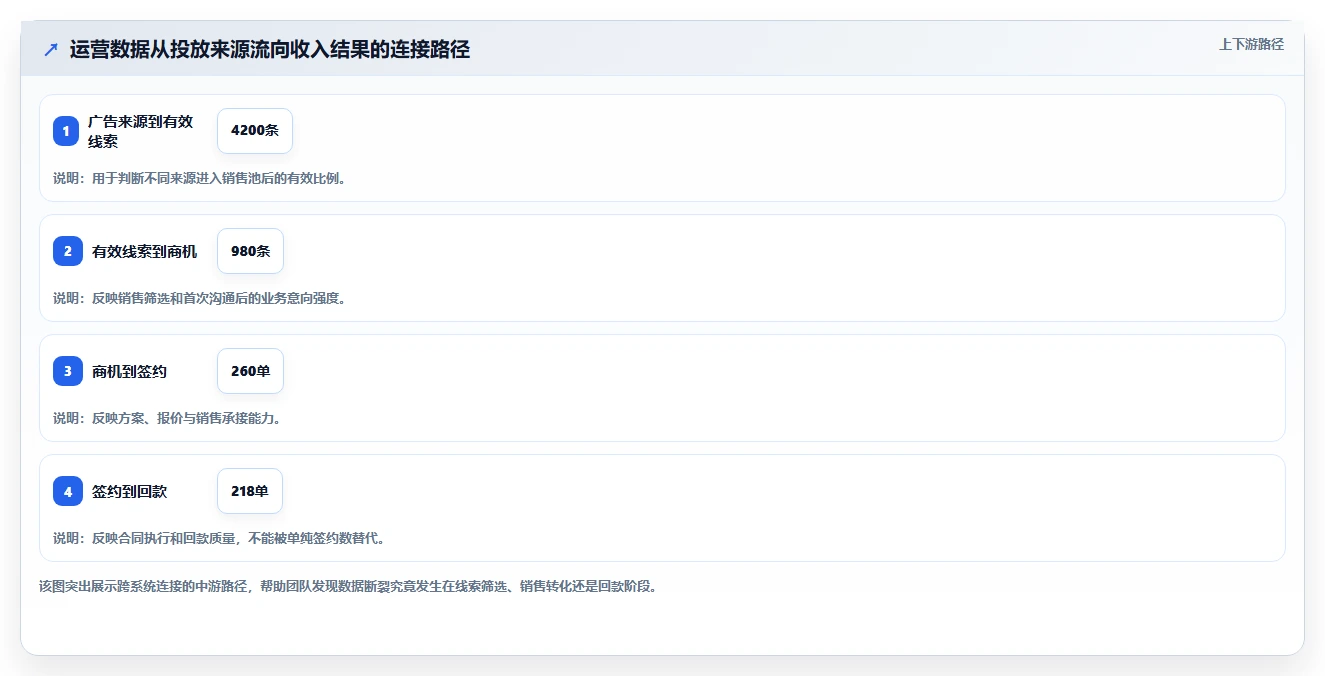Click the step 4 number badge
Screen dimensions: 1325x676
[x=68, y=491]
